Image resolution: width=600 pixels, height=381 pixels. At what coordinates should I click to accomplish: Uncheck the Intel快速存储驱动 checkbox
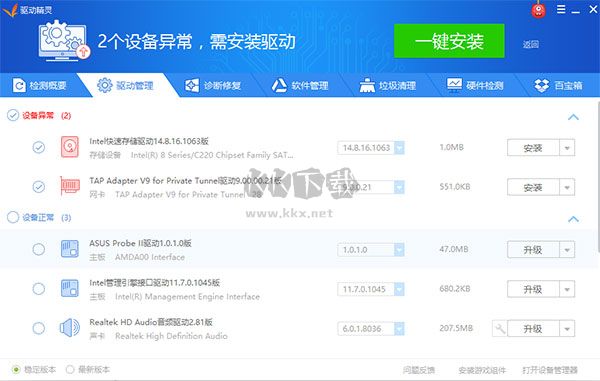tap(39, 147)
